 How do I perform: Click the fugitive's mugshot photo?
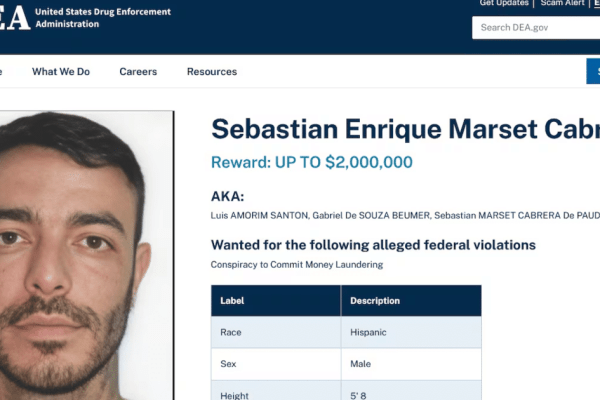85,255
